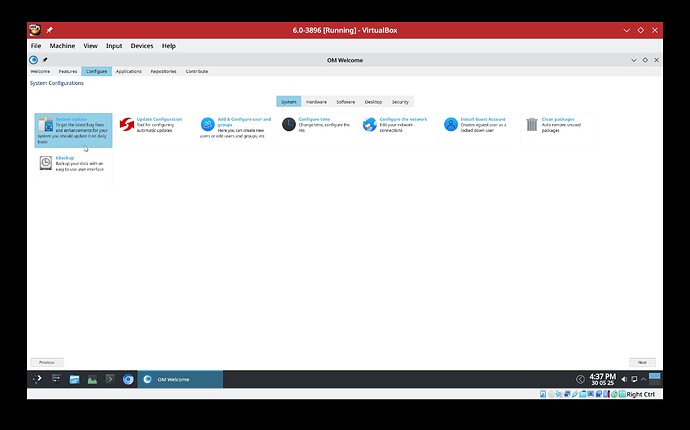Click the Update Configuration title link
Screen dimensions: 690x430
pyautogui.click(x=159, y=119)
